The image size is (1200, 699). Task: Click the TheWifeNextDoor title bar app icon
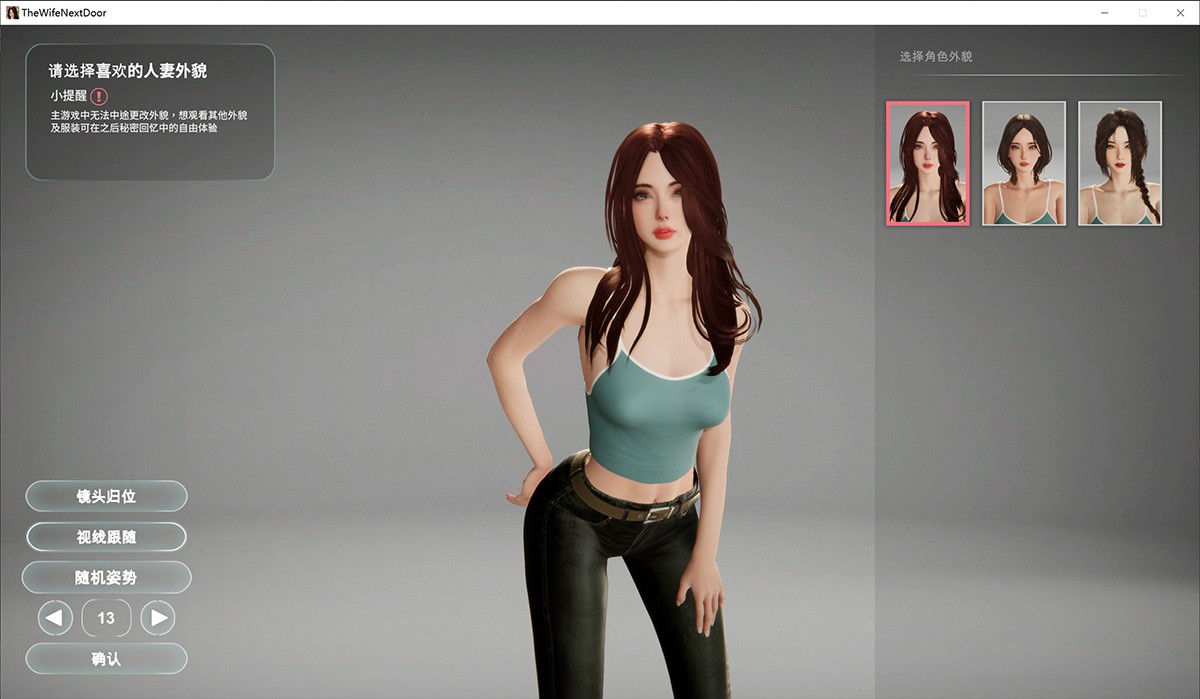coord(12,12)
